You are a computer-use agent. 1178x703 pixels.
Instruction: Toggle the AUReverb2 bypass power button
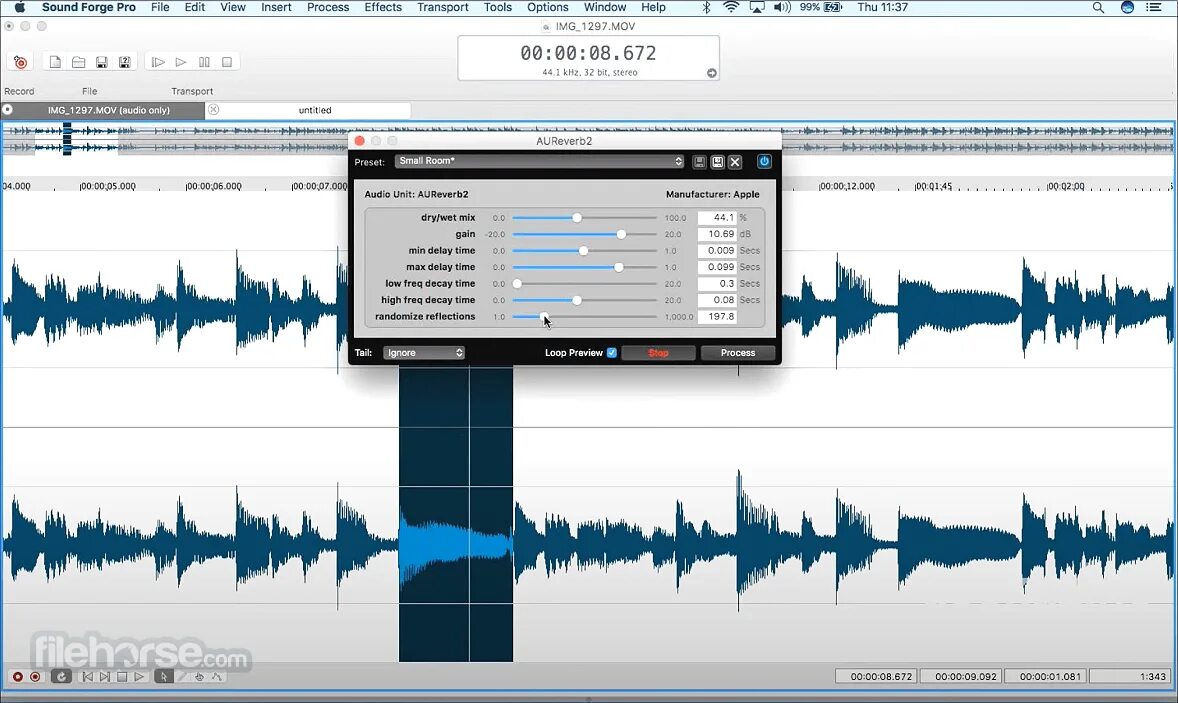tap(764, 161)
